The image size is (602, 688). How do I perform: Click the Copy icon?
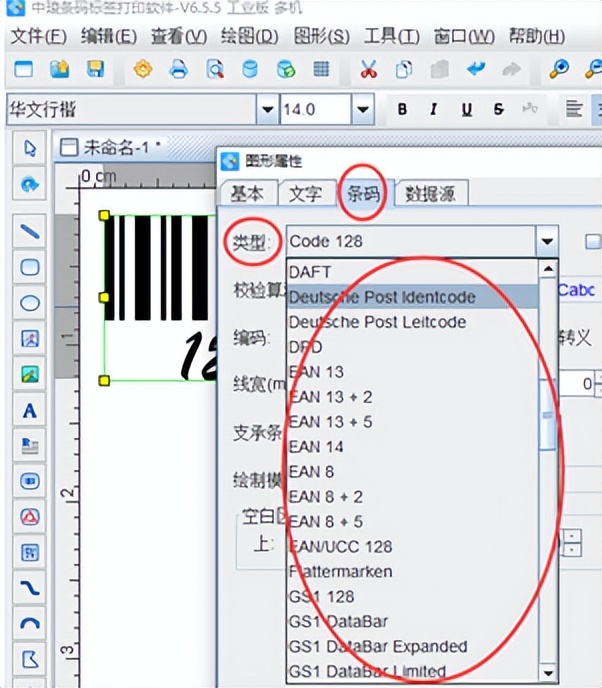click(404, 69)
